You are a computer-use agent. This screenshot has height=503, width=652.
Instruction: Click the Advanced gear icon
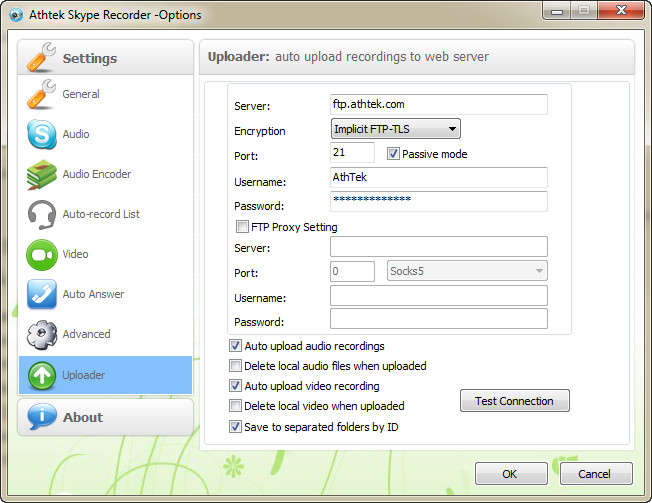tap(42, 334)
